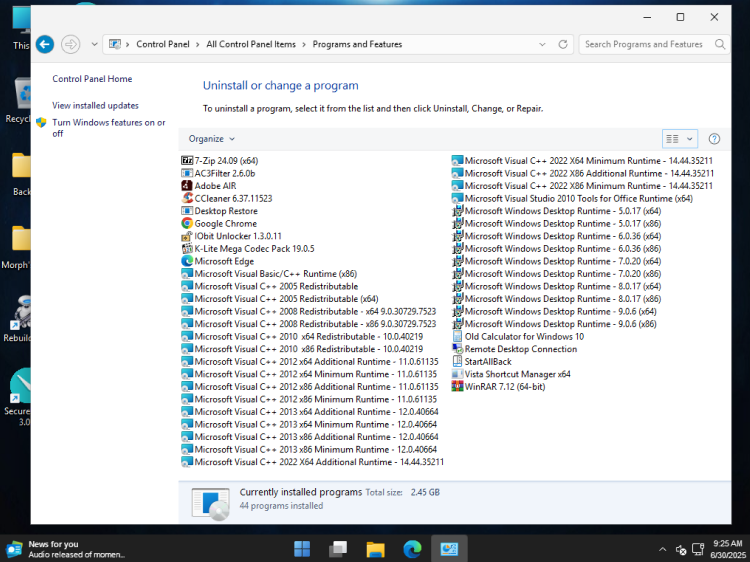The image size is (750, 562).
Task: Click the Adobe AIR icon
Action: [x=187, y=186]
